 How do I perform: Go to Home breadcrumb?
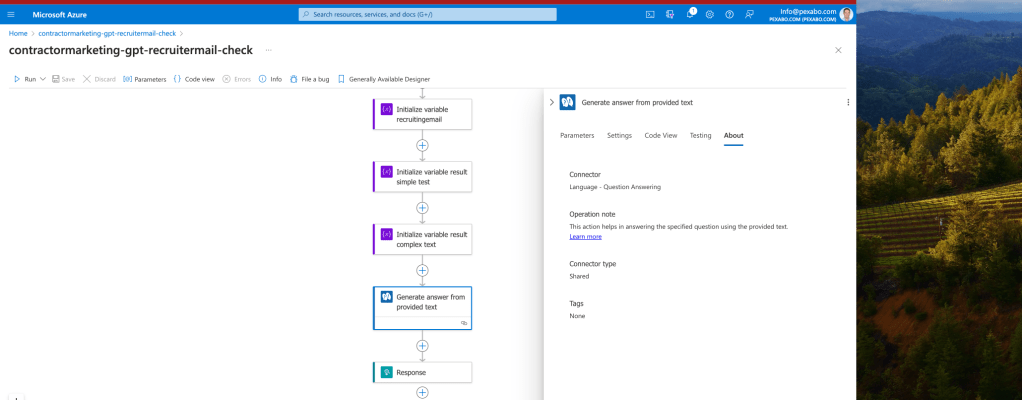click(x=18, y=33)
